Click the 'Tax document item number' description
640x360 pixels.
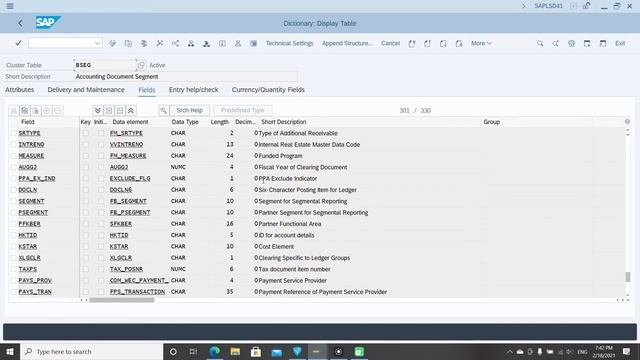point(294,269)
